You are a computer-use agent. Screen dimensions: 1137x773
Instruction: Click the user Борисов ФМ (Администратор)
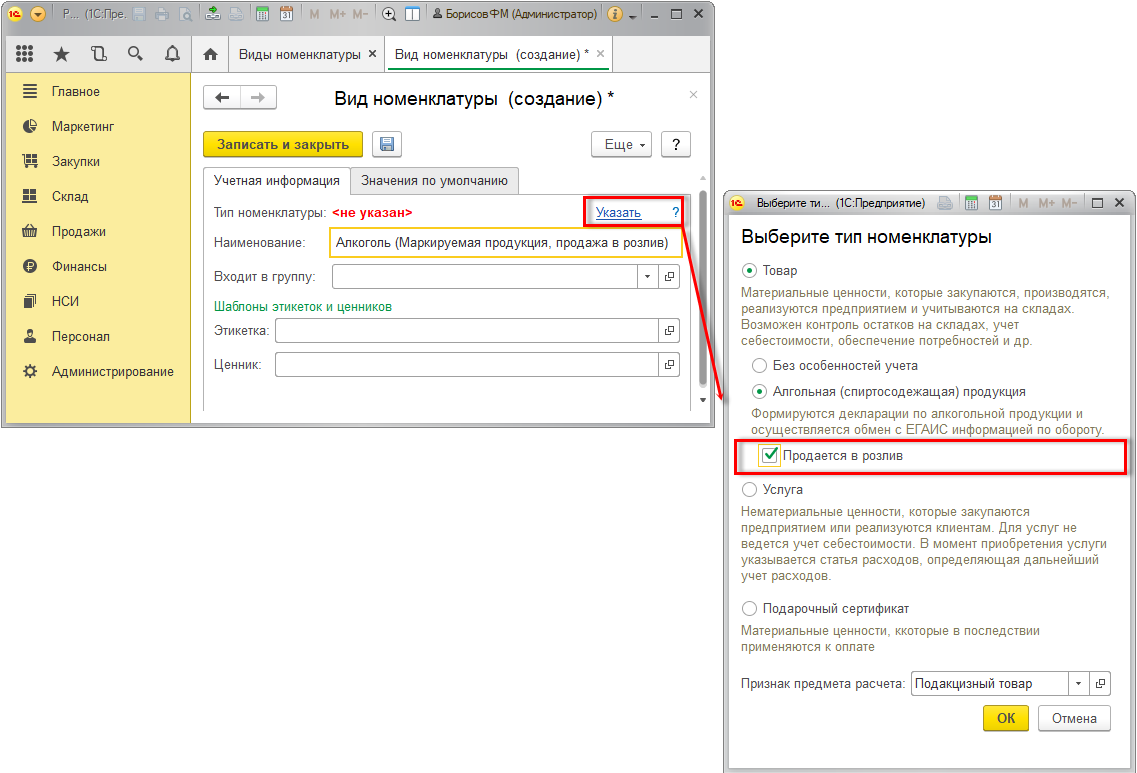pos(515,14)
